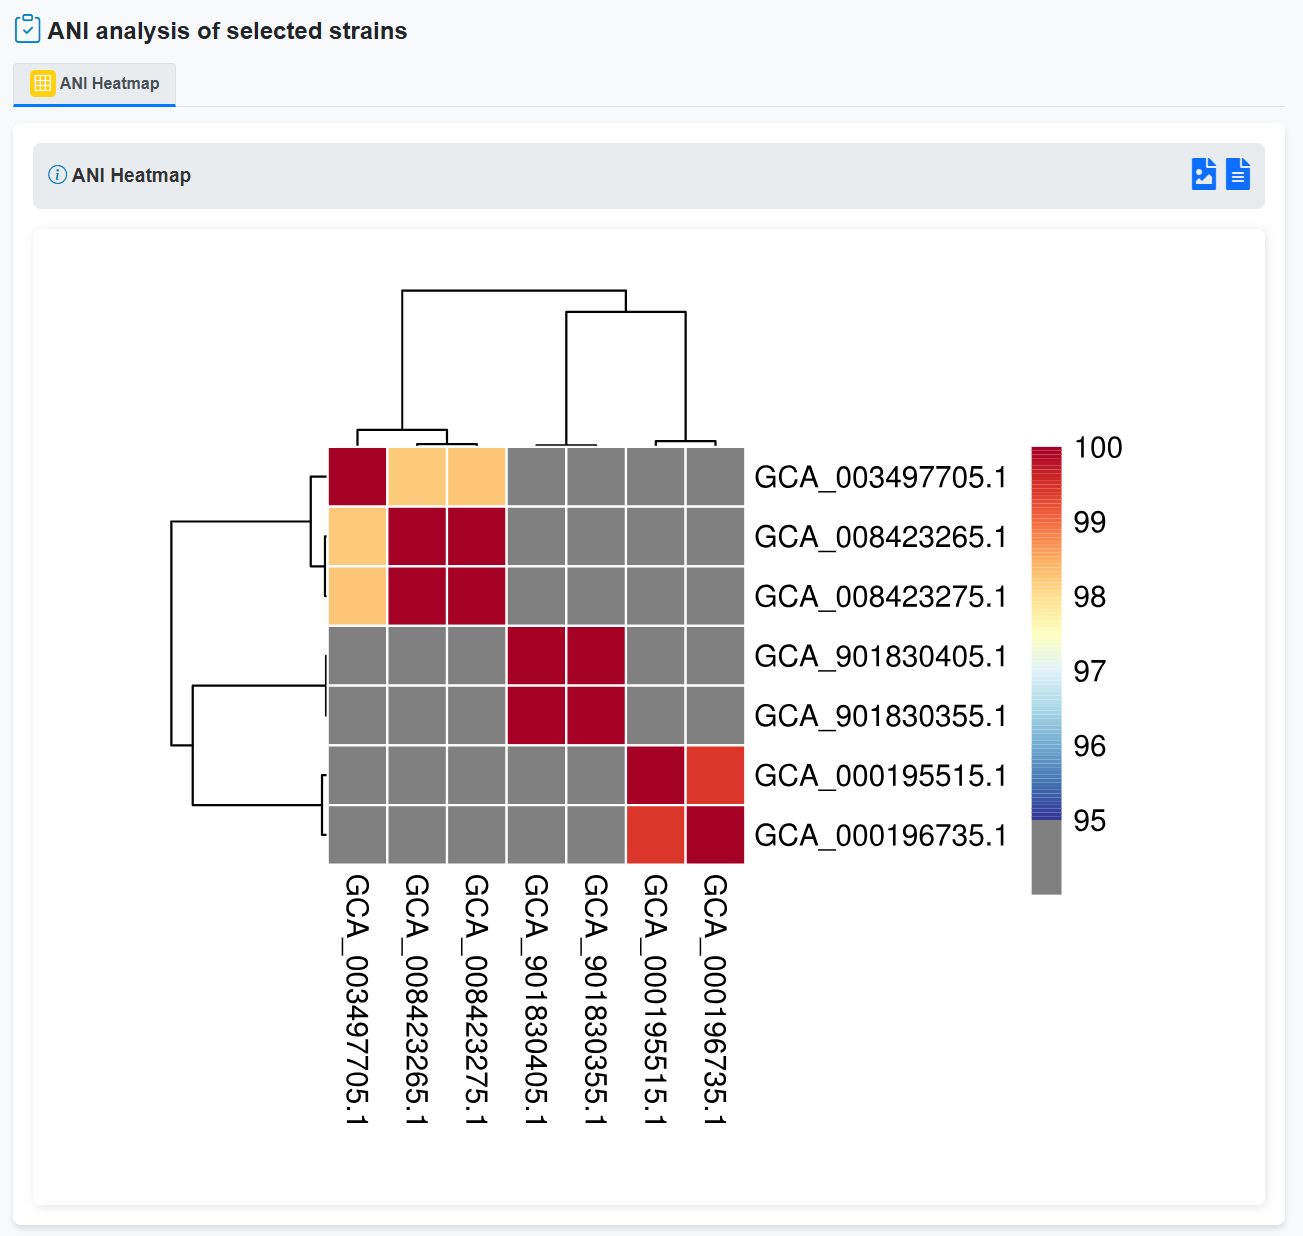The height and width of the screenshot is (1236, 1303).
Task: Click the 'ANI analysis of selected strains' heading
Action: tap(227, 31)
